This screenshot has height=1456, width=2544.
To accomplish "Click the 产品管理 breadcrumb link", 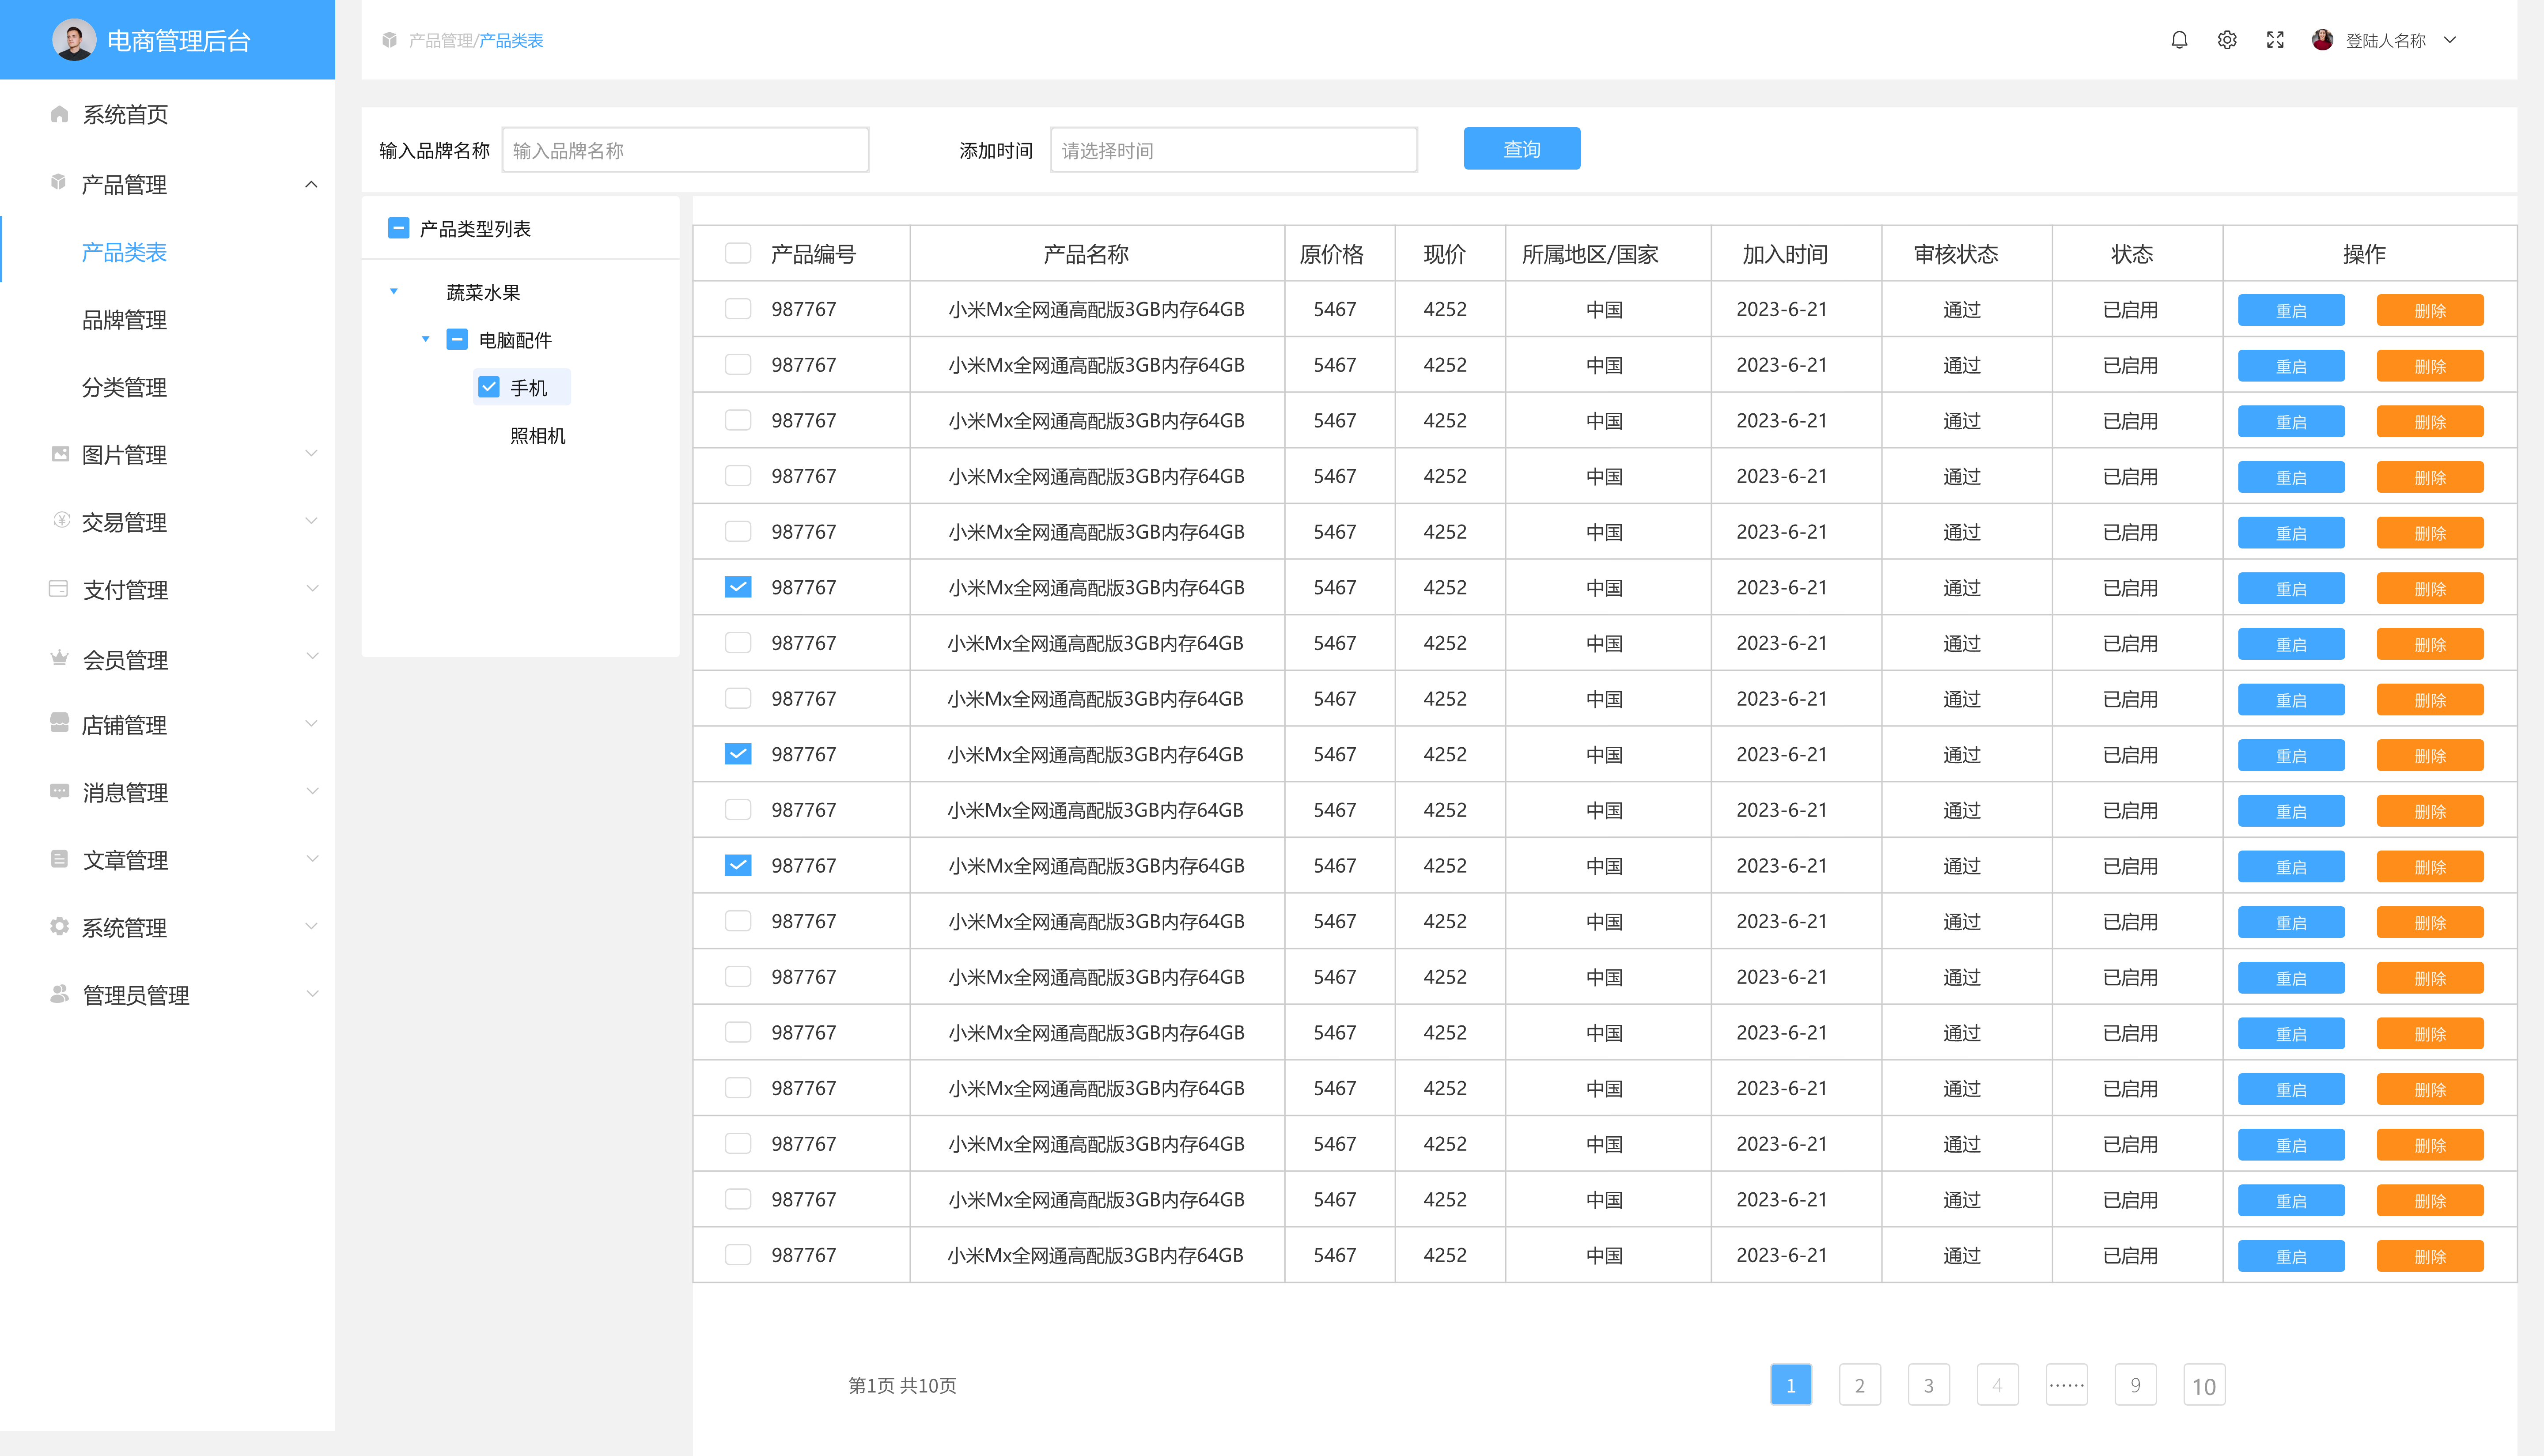I will point(440,40).
